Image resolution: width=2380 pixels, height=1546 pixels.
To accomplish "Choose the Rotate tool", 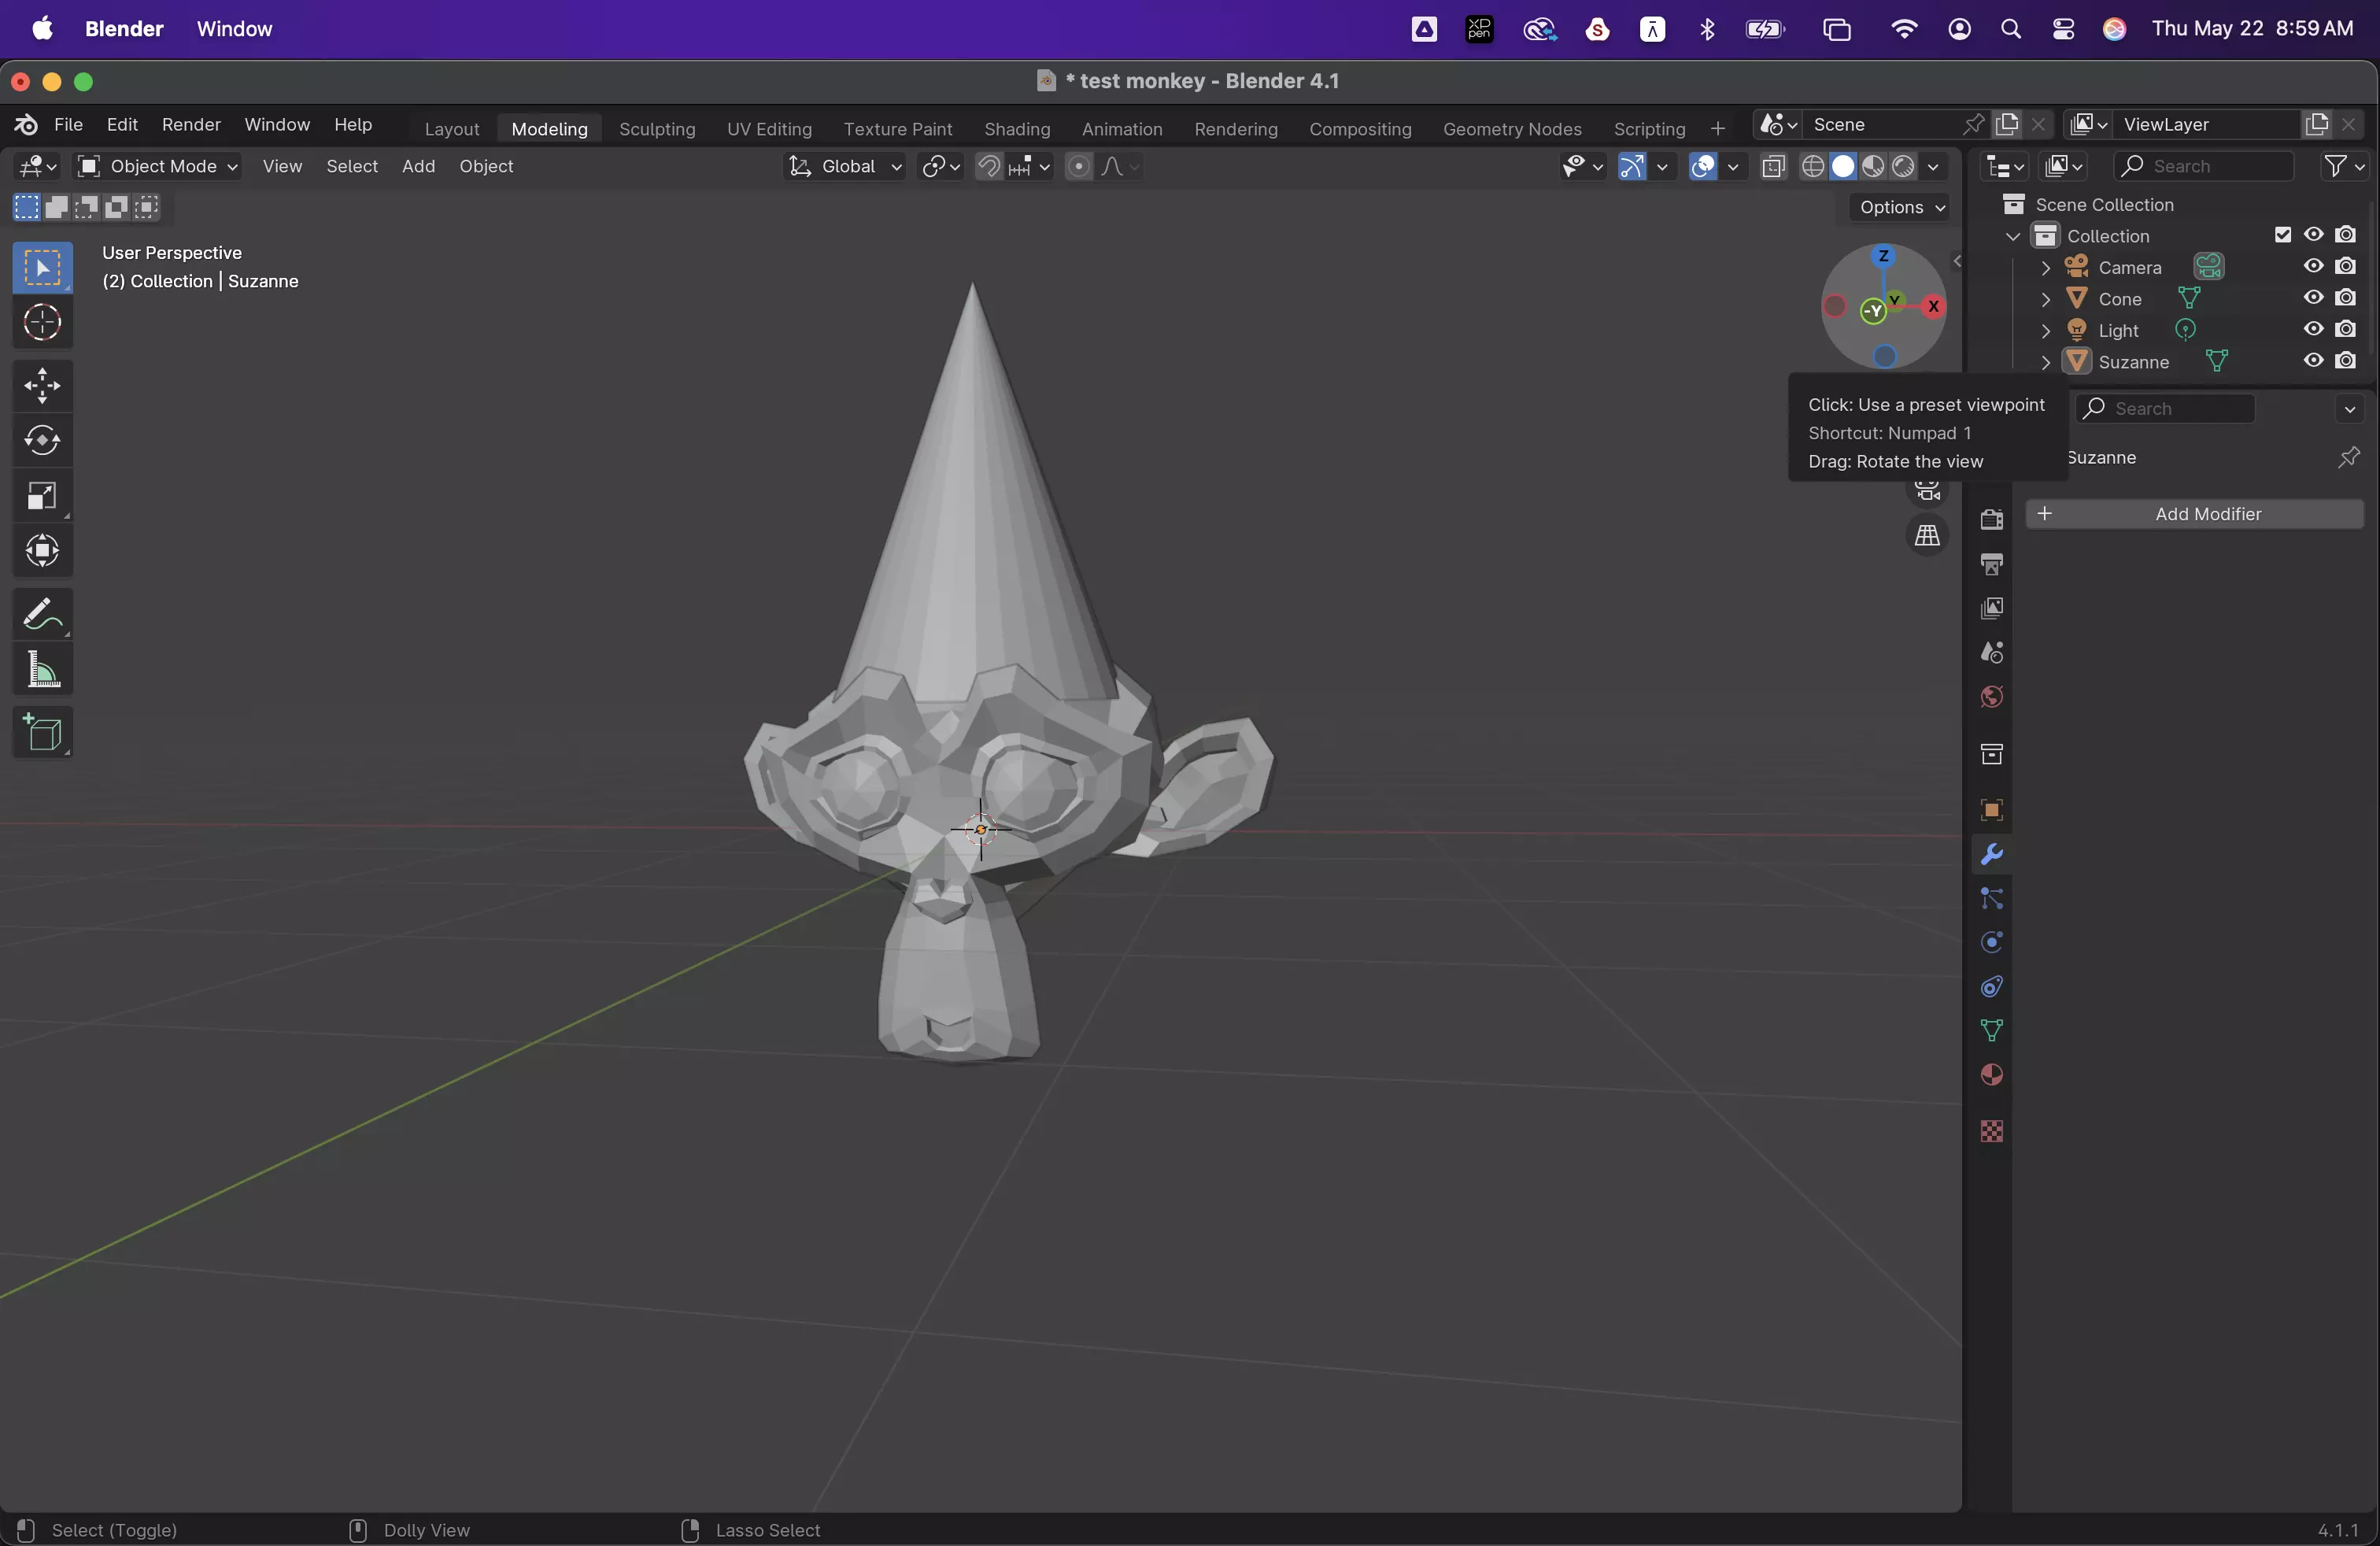I will click(x=42, y=440).
